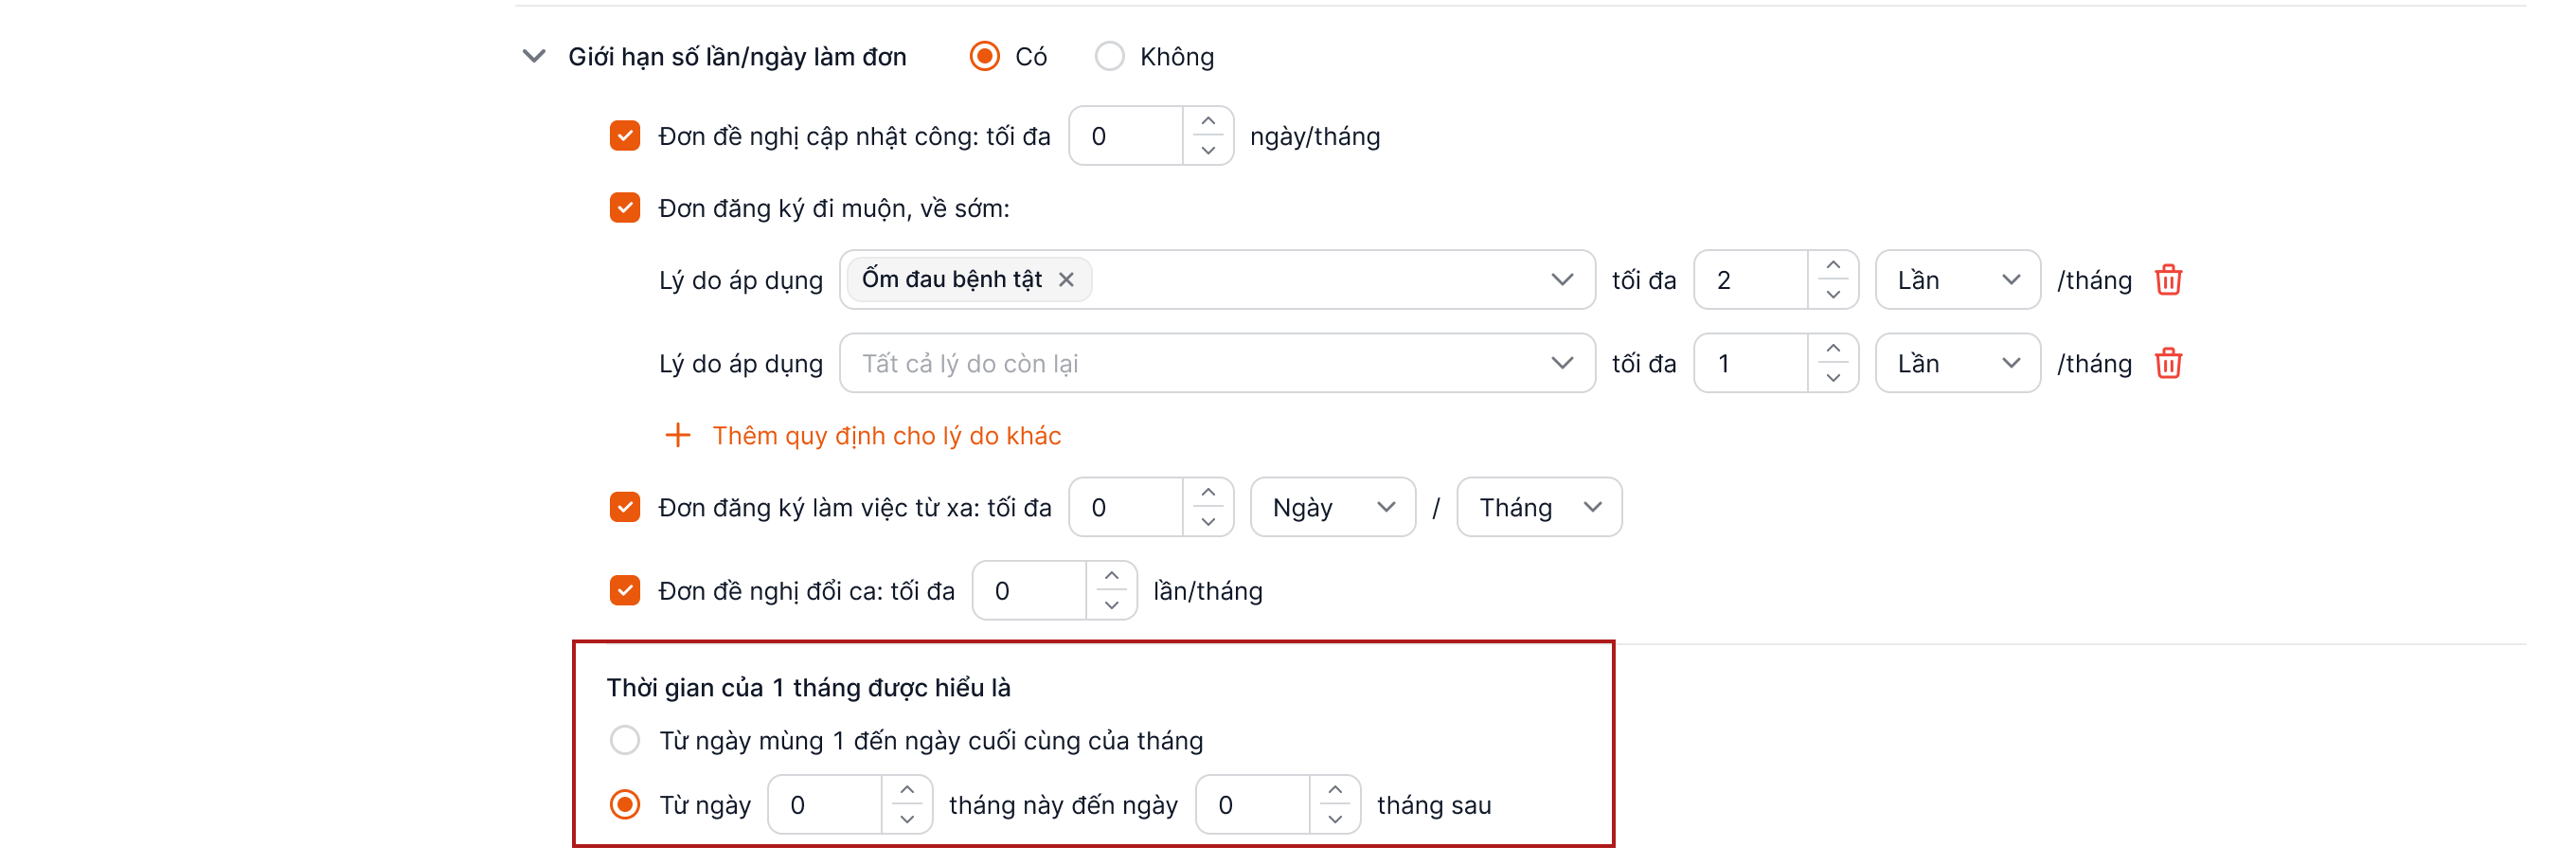
Task: Uncheck Đơn đăng ký đi muộn, về sớm
Action: click(x=625, y=208)
